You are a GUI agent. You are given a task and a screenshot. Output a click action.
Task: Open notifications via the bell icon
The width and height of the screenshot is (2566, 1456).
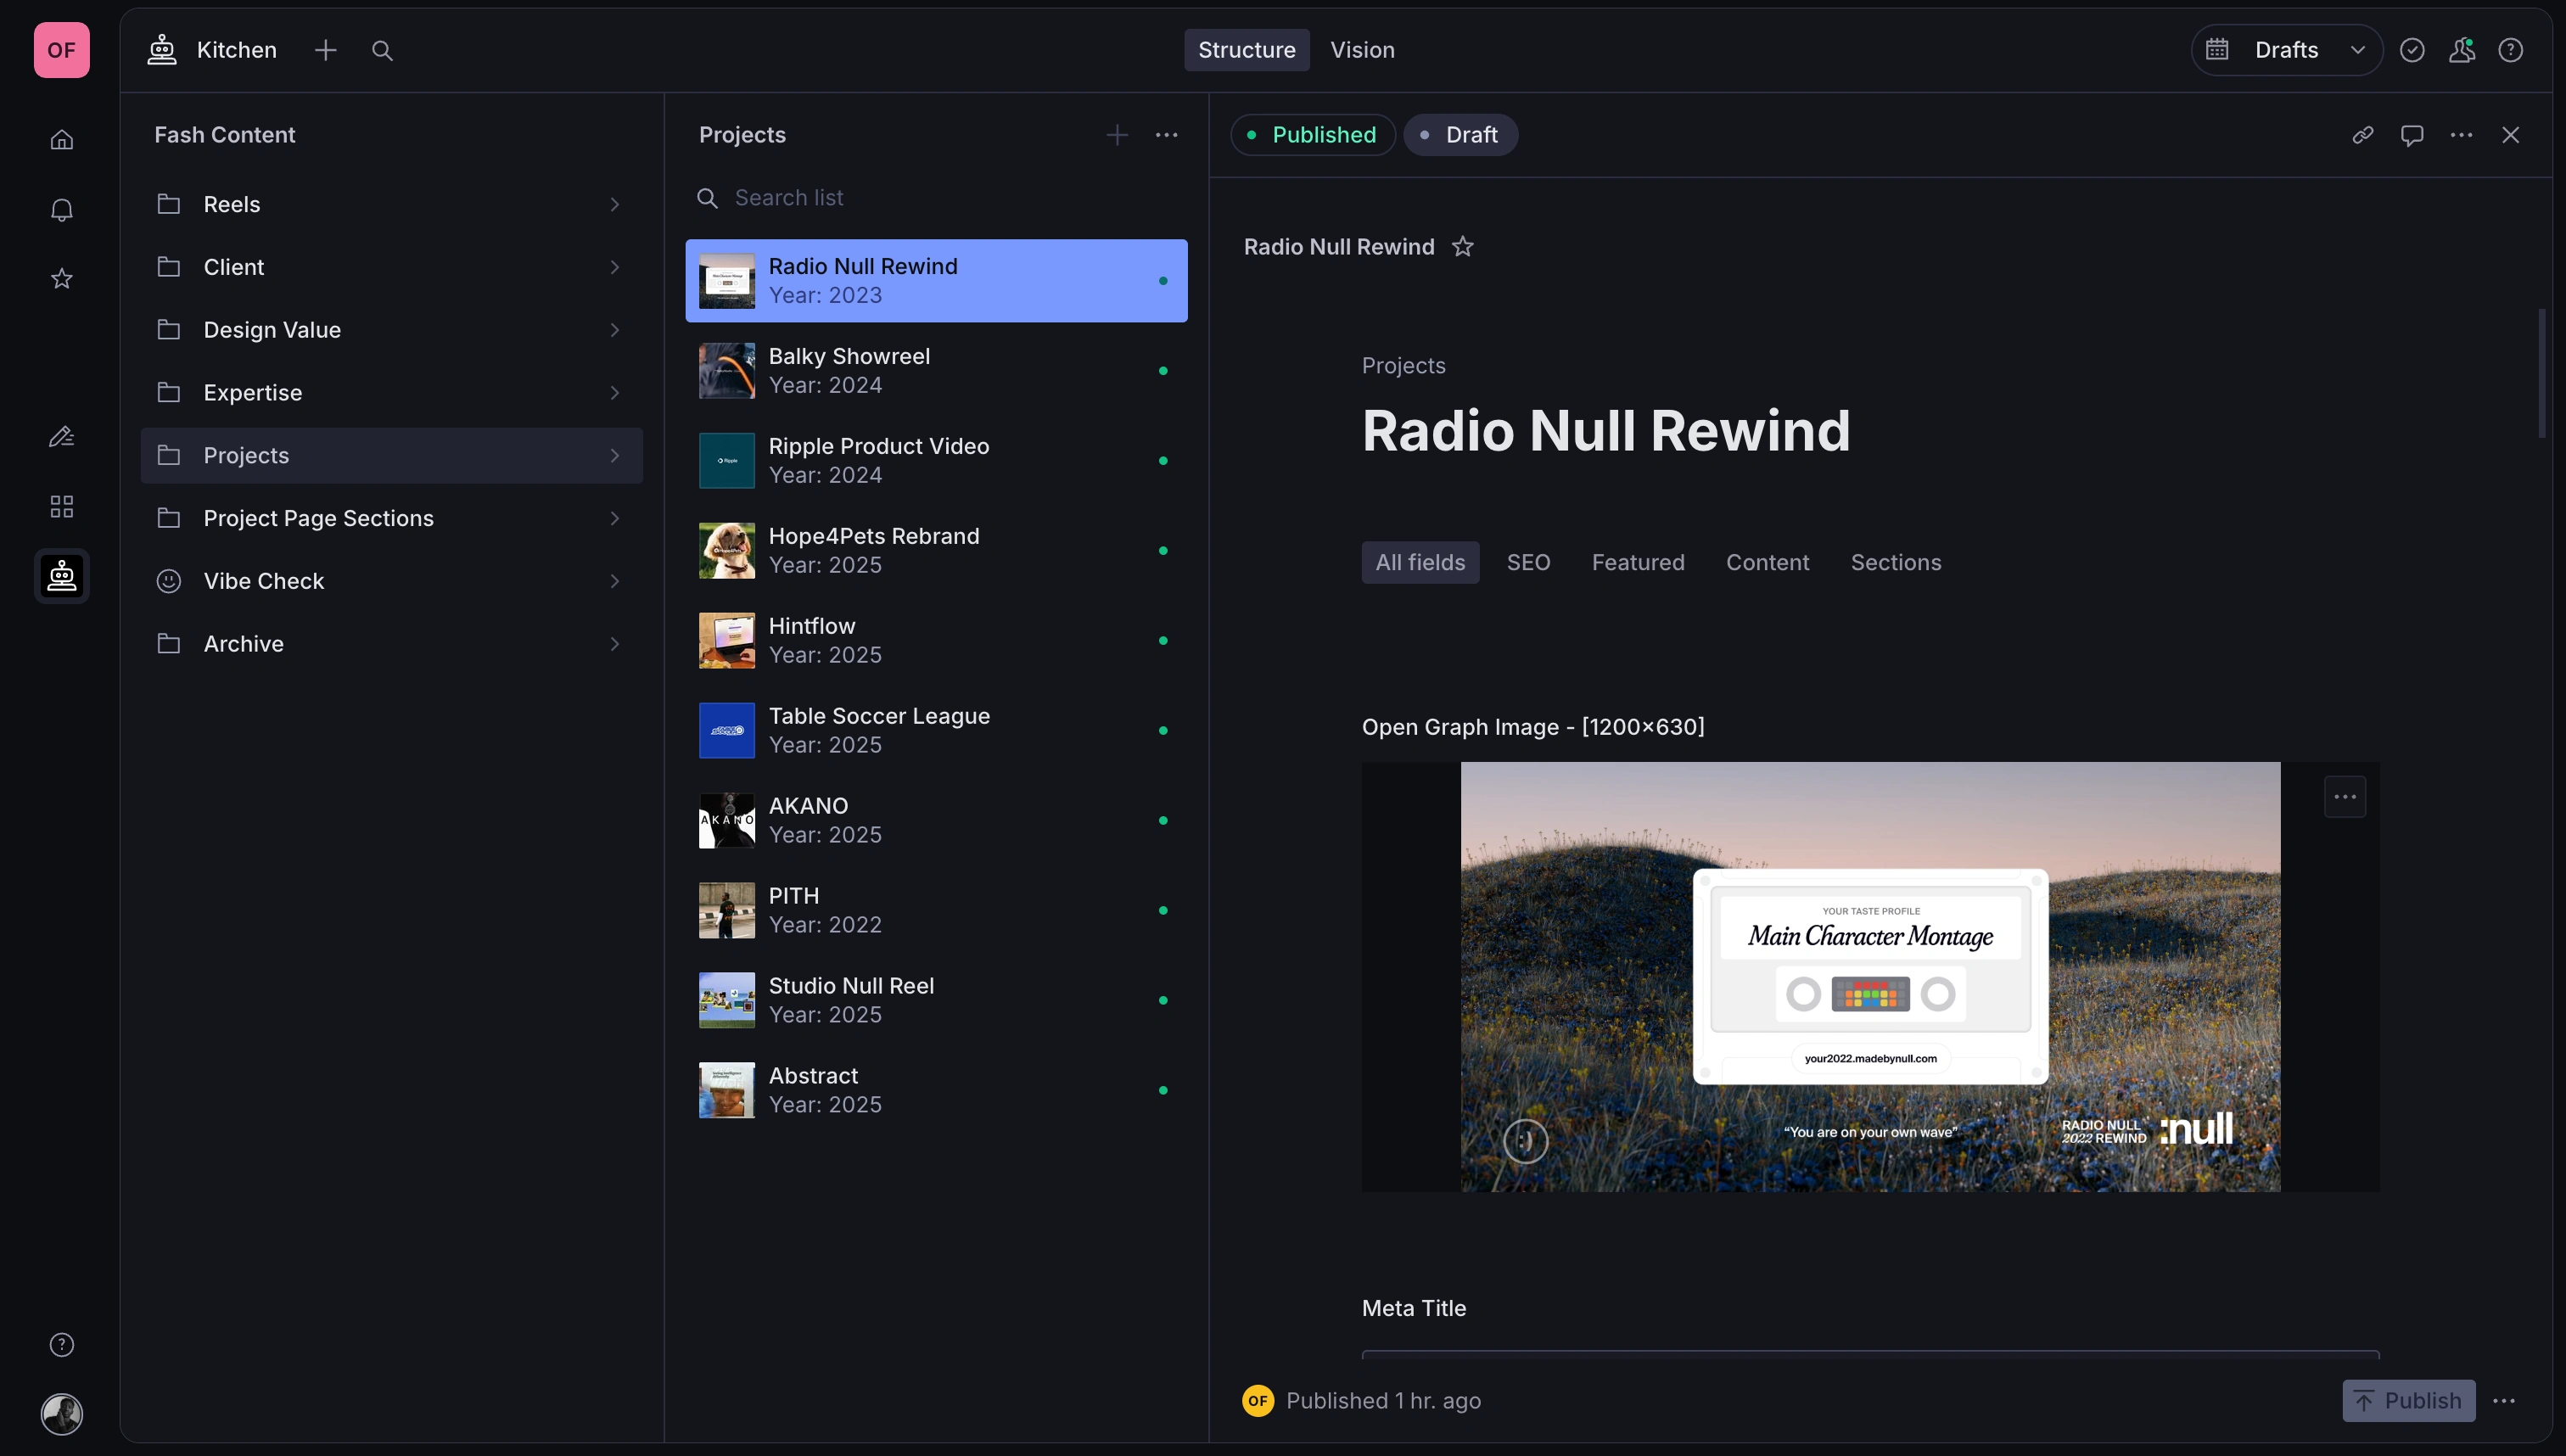(x=61, y=209)
